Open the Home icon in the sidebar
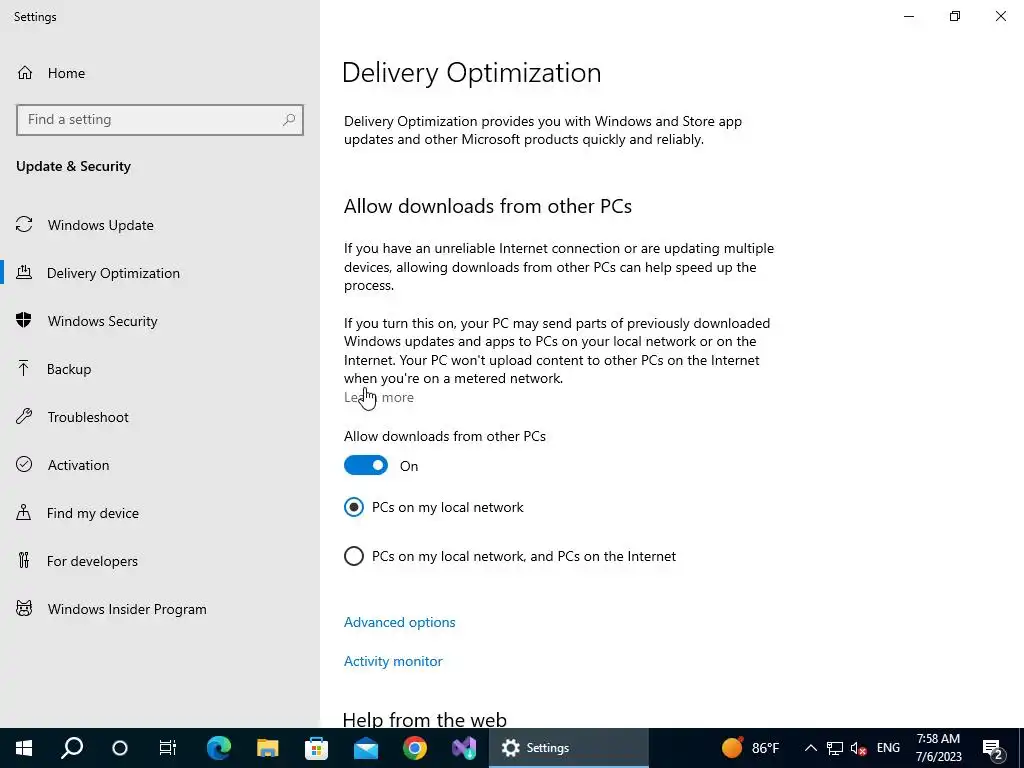 click(x=25, y=72)
